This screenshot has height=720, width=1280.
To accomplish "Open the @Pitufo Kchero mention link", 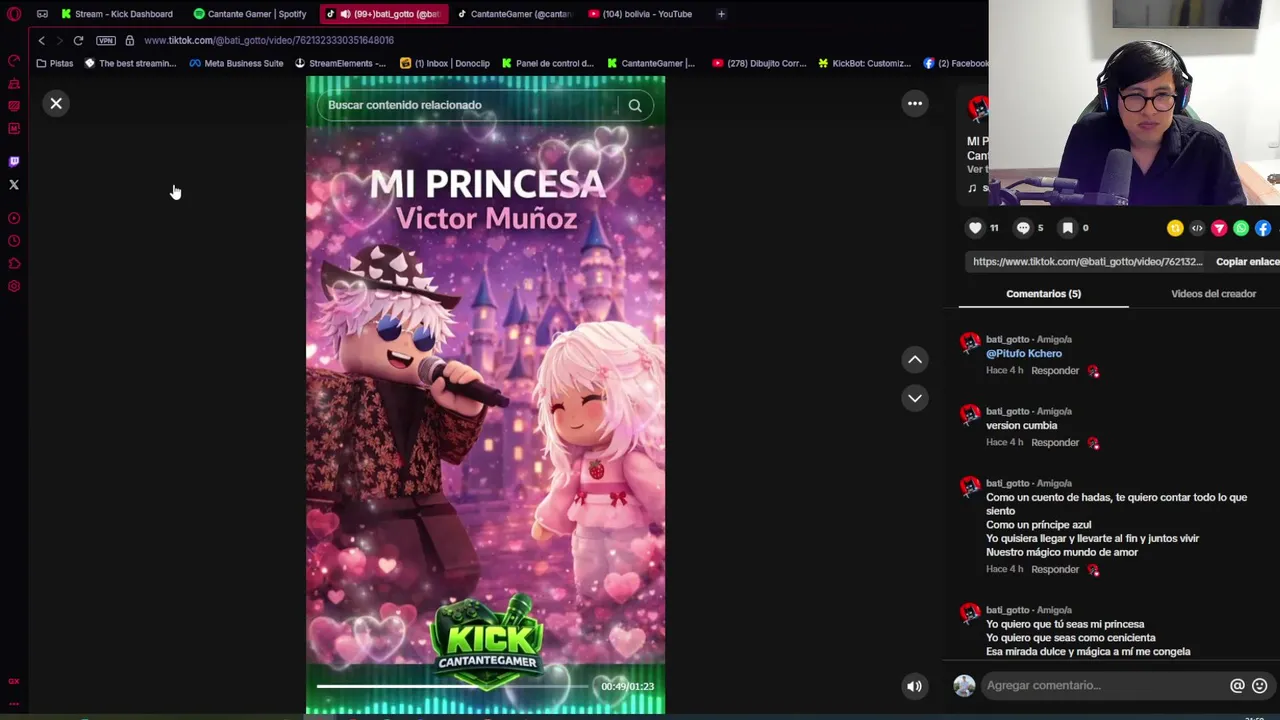I will 1024,353.
